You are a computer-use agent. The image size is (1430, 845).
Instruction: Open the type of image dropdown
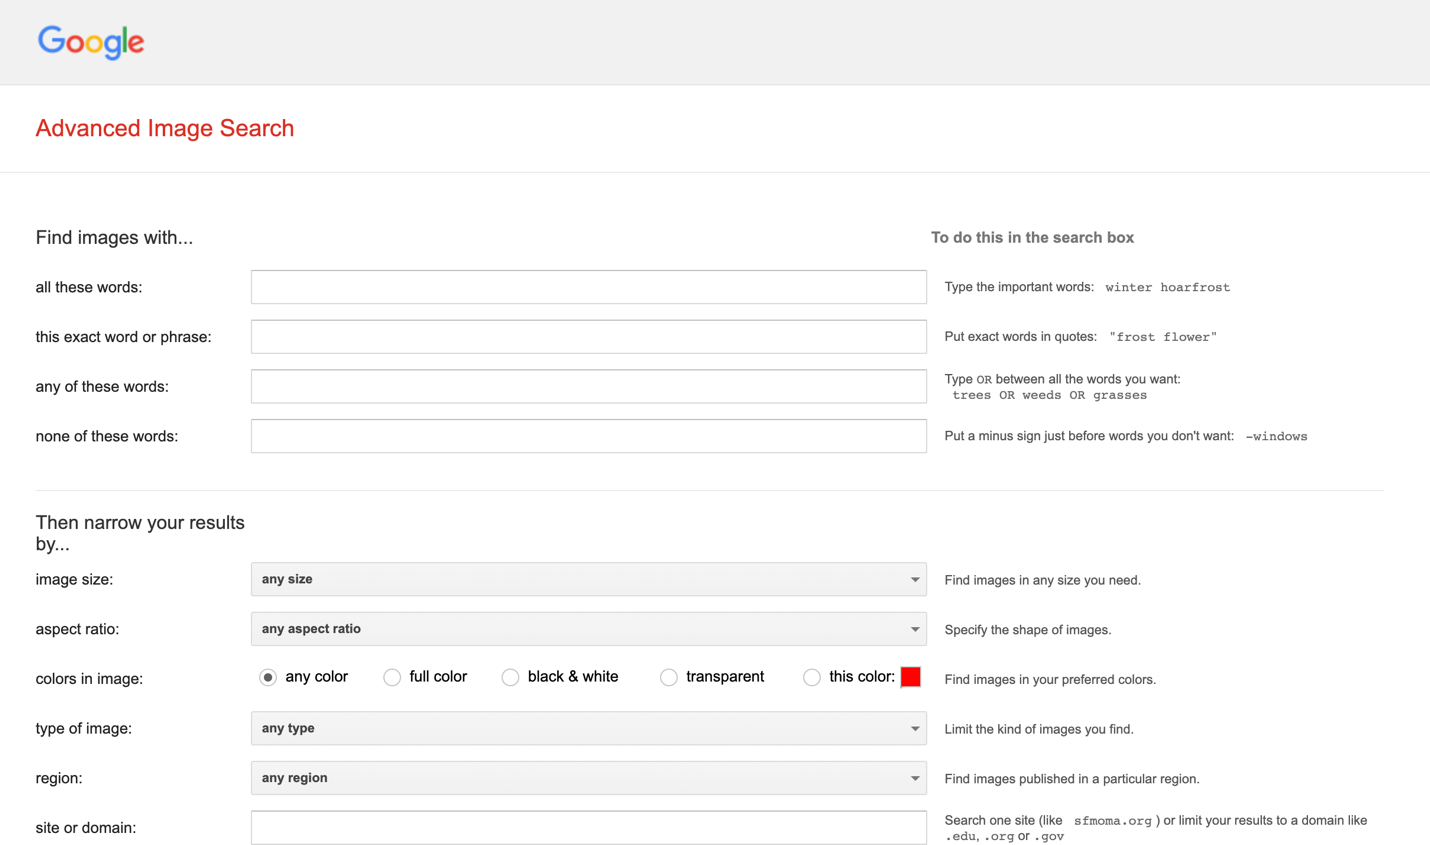pyautogui.click(x=588, y=729)
